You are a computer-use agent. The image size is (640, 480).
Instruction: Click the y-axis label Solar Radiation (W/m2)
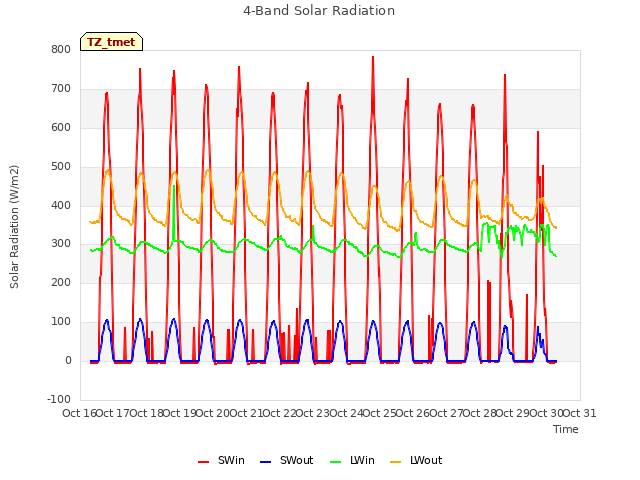coord(14,227)
